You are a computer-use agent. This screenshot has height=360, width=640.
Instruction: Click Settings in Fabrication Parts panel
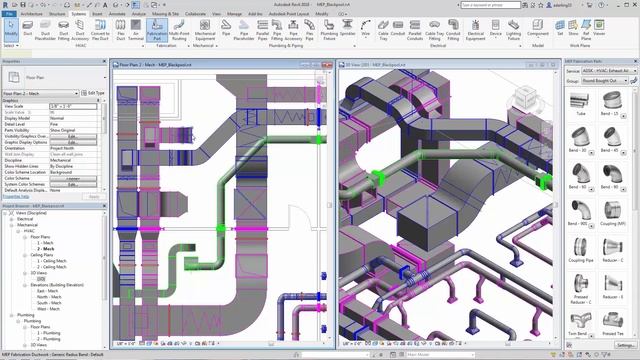pyautogui.click(x=625, y=345)
